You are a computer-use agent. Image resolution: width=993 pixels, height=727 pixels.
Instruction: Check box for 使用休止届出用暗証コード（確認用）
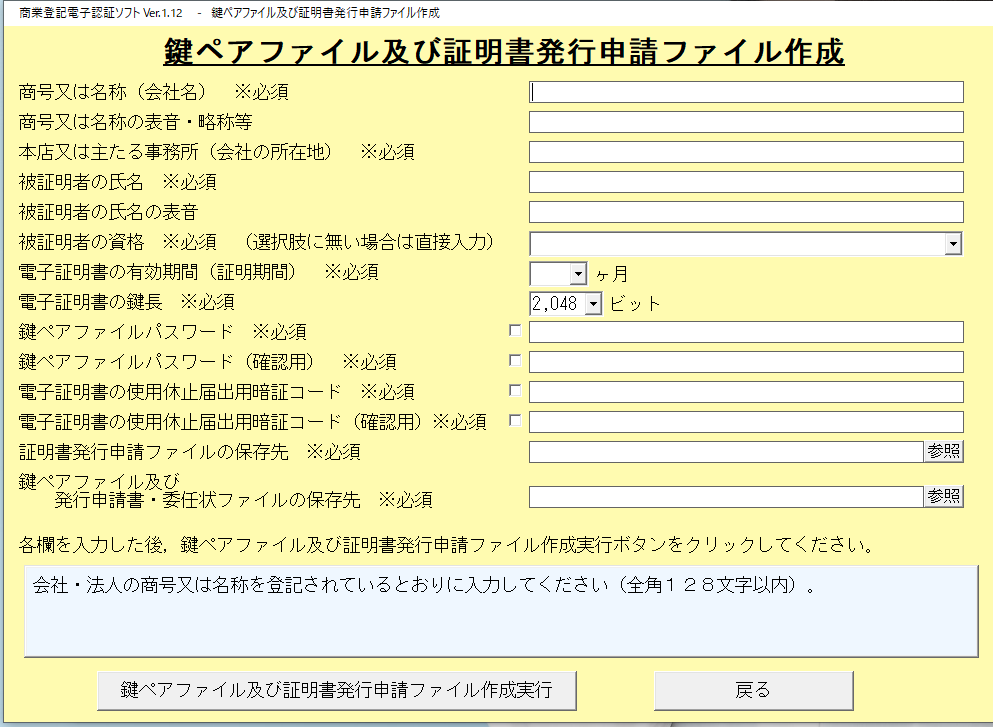coord(515,420)
